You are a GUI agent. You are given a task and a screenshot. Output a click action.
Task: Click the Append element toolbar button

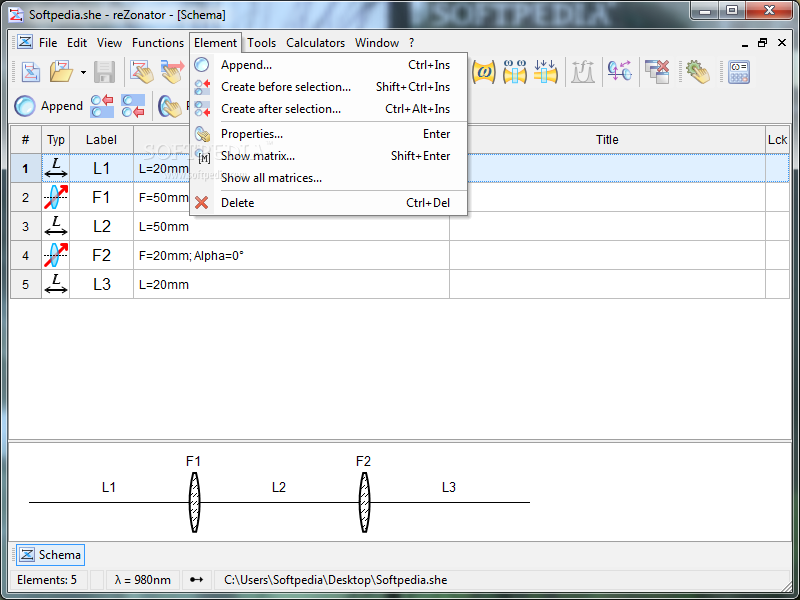tap(48, 106)
